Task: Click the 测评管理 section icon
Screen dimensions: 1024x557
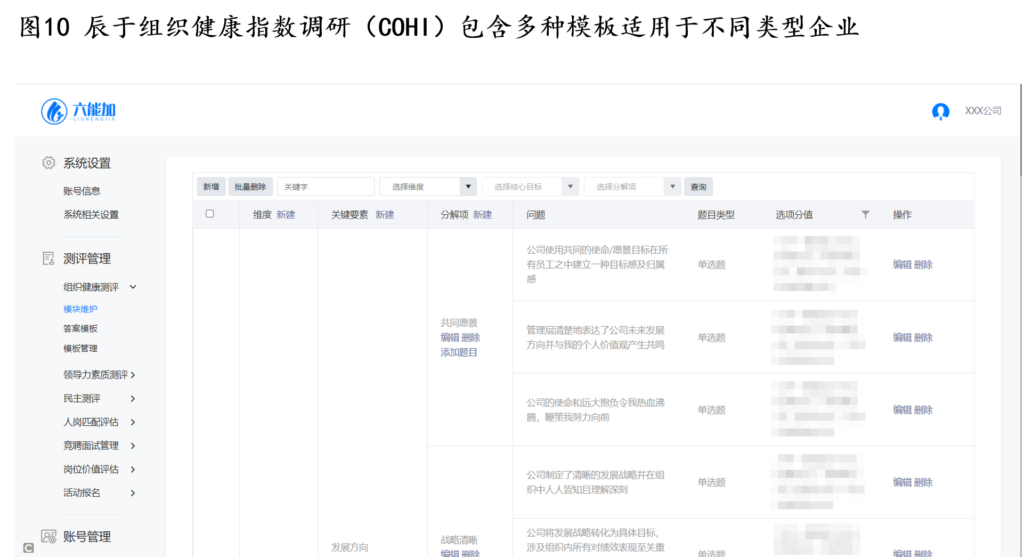Action: [48, 259]
